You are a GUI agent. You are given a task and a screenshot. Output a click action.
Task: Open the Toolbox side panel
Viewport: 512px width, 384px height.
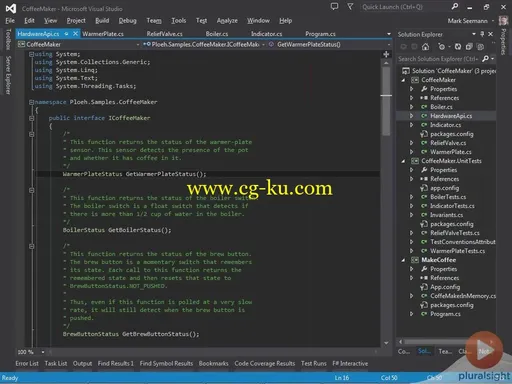[9, 39]
